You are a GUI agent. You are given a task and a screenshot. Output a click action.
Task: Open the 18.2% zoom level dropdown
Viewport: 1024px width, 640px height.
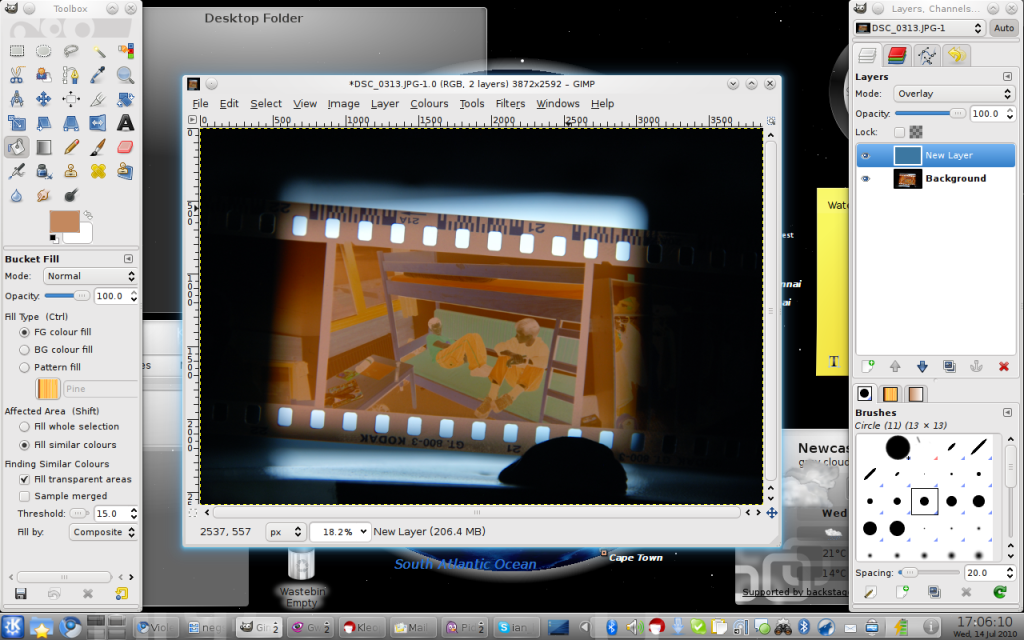(340, 532)
